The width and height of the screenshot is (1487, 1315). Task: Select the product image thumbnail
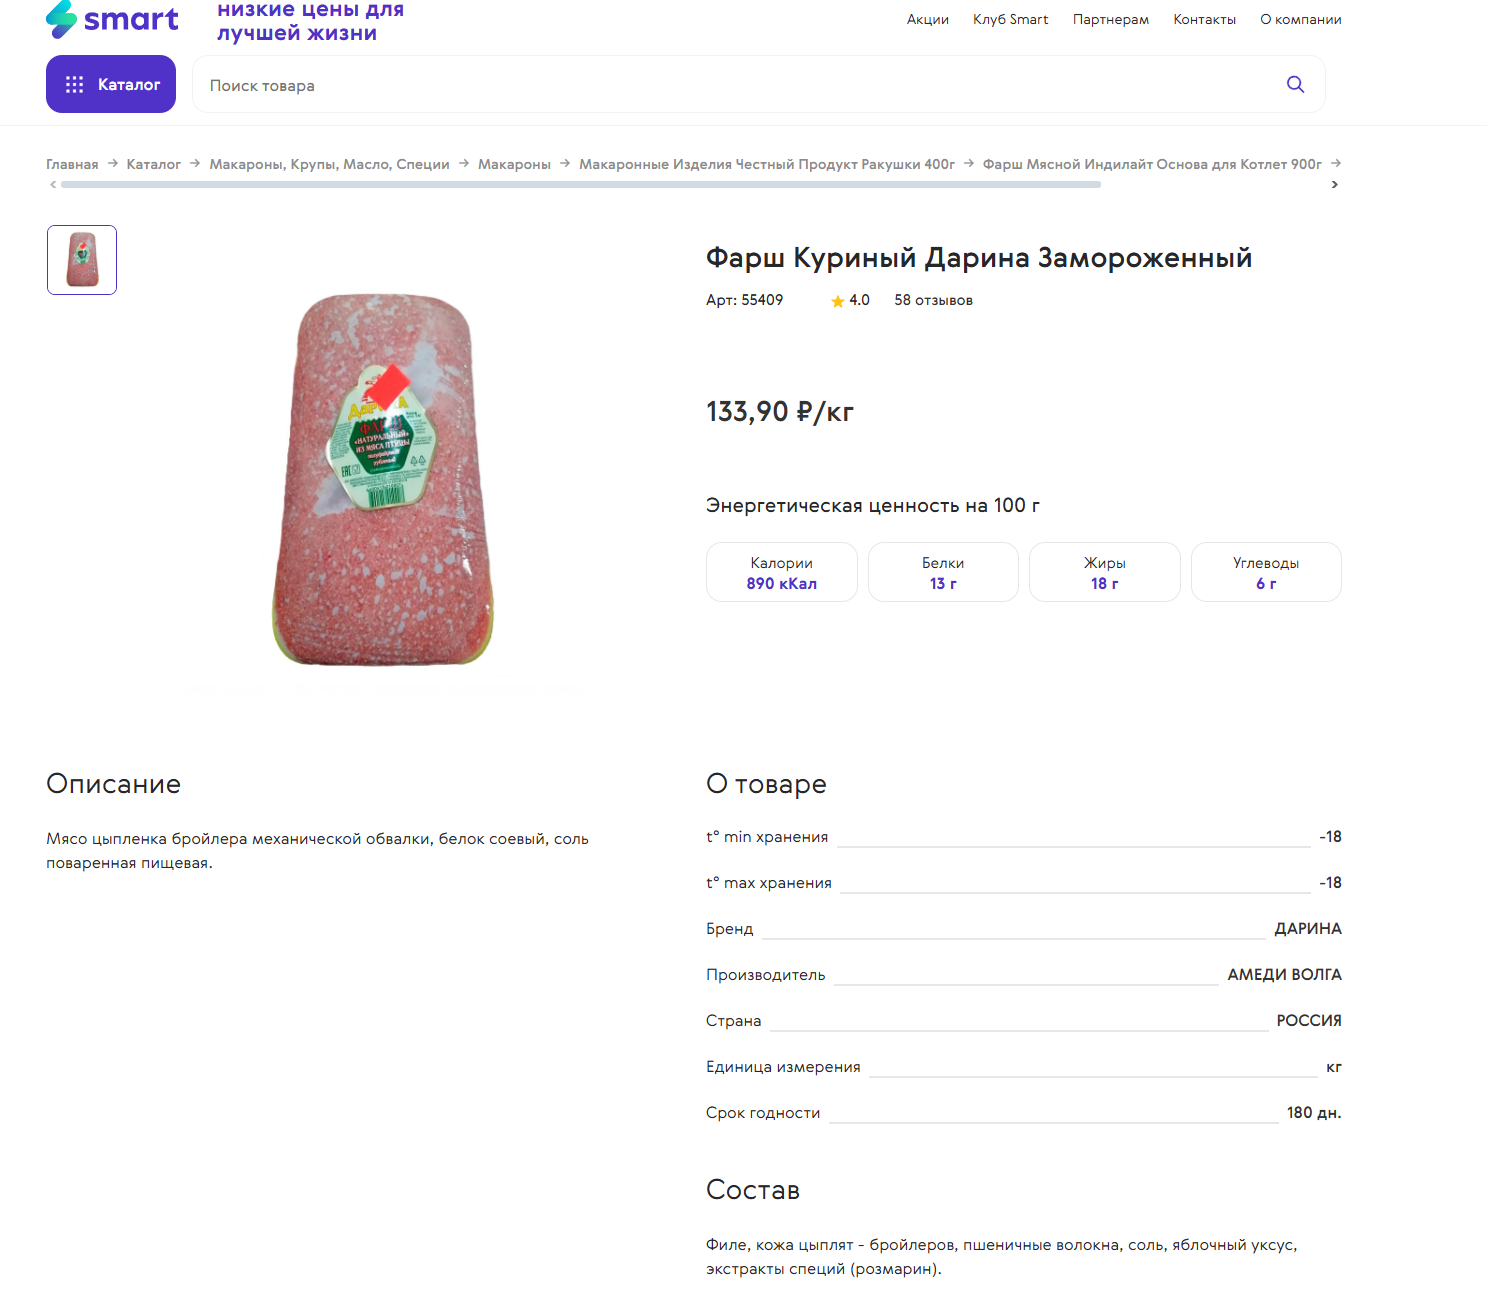82,260
